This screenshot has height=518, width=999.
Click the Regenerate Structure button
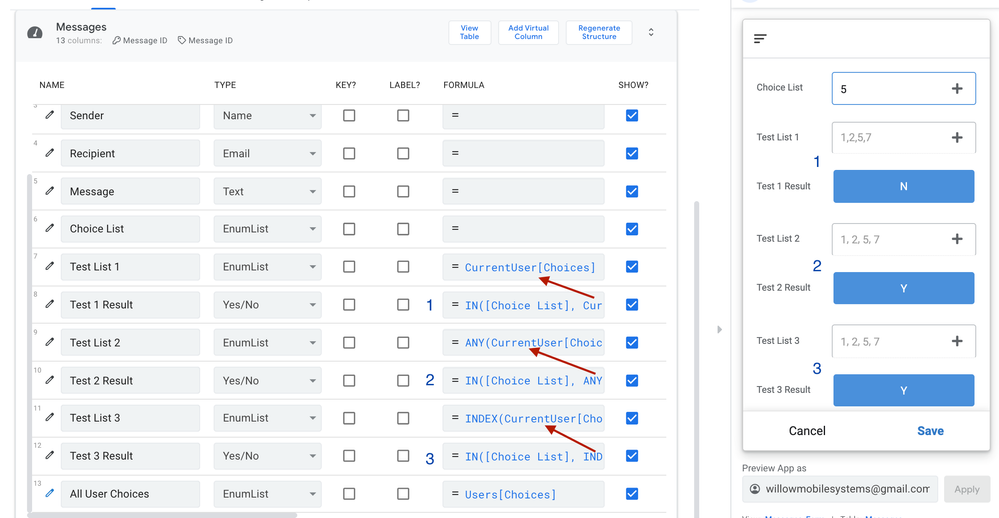coord(599,32)
